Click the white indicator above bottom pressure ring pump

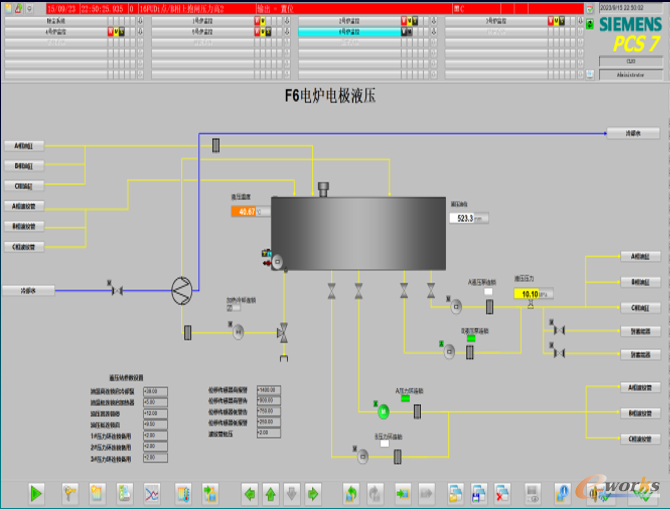coord(385,444)
